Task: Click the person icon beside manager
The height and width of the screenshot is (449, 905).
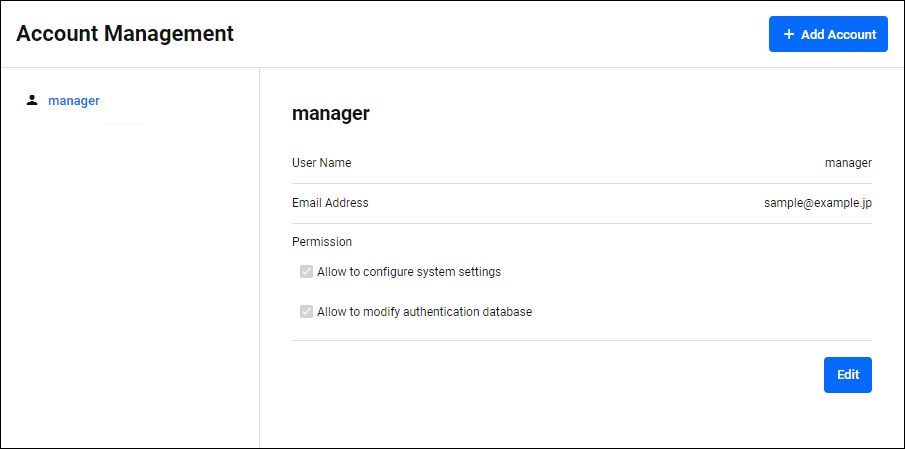Action: point(32,100)
